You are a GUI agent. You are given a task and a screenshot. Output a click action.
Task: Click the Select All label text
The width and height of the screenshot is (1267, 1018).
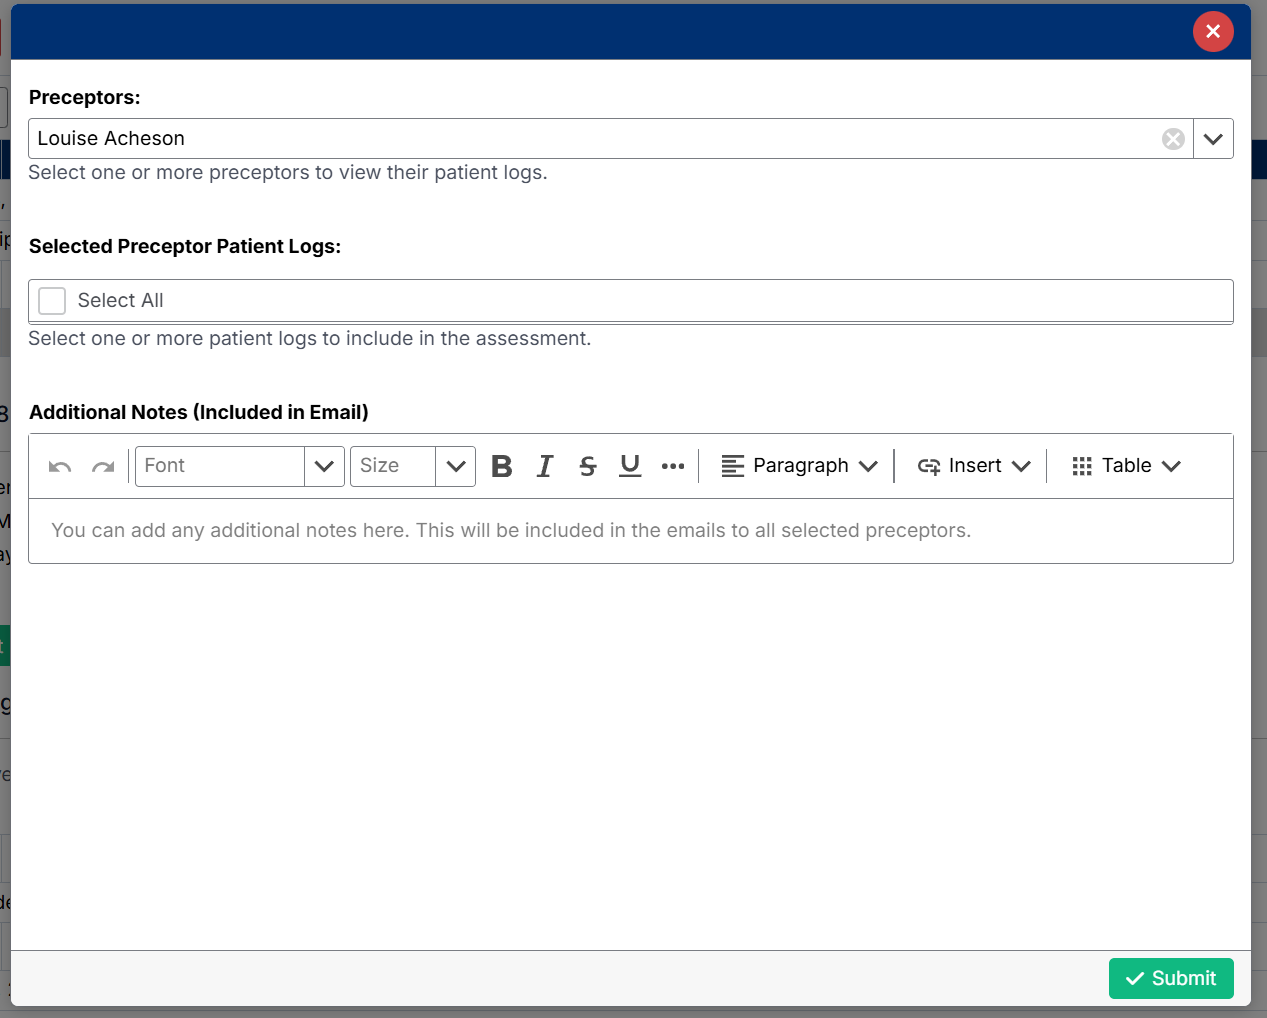pos(120,301)
